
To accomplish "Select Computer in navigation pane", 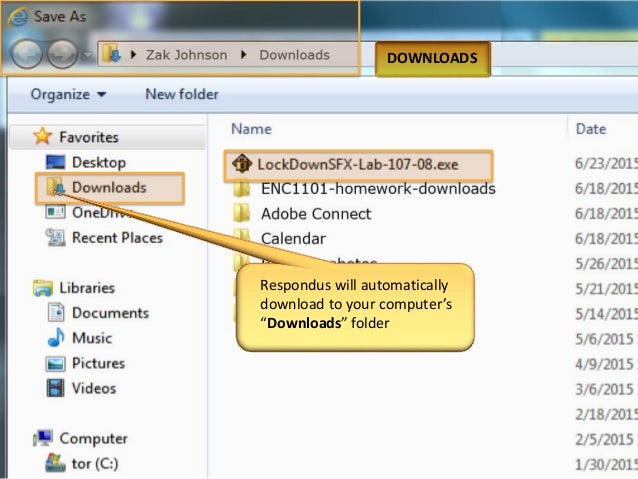I will [x=93, y=438].
